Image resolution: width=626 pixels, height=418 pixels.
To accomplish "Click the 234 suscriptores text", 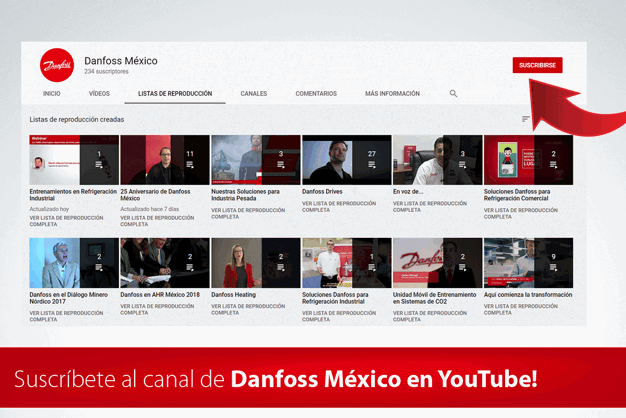I will tap(106, 71).
